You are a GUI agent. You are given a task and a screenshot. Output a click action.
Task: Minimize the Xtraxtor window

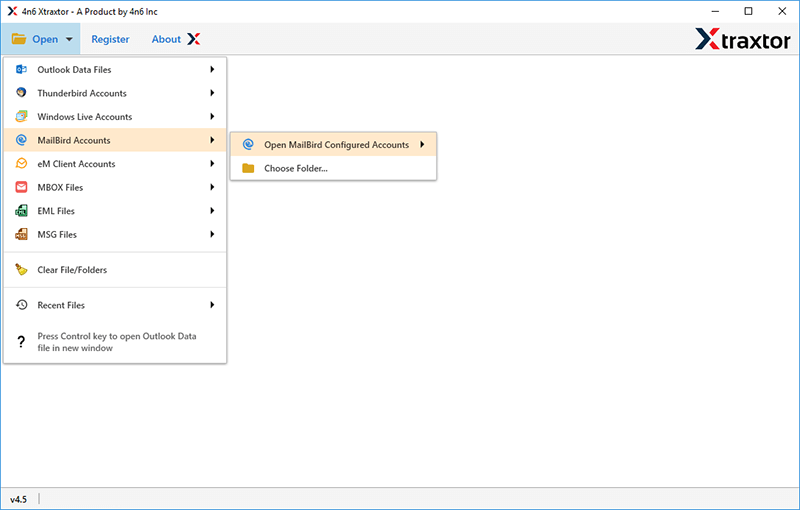click(715, 11)
